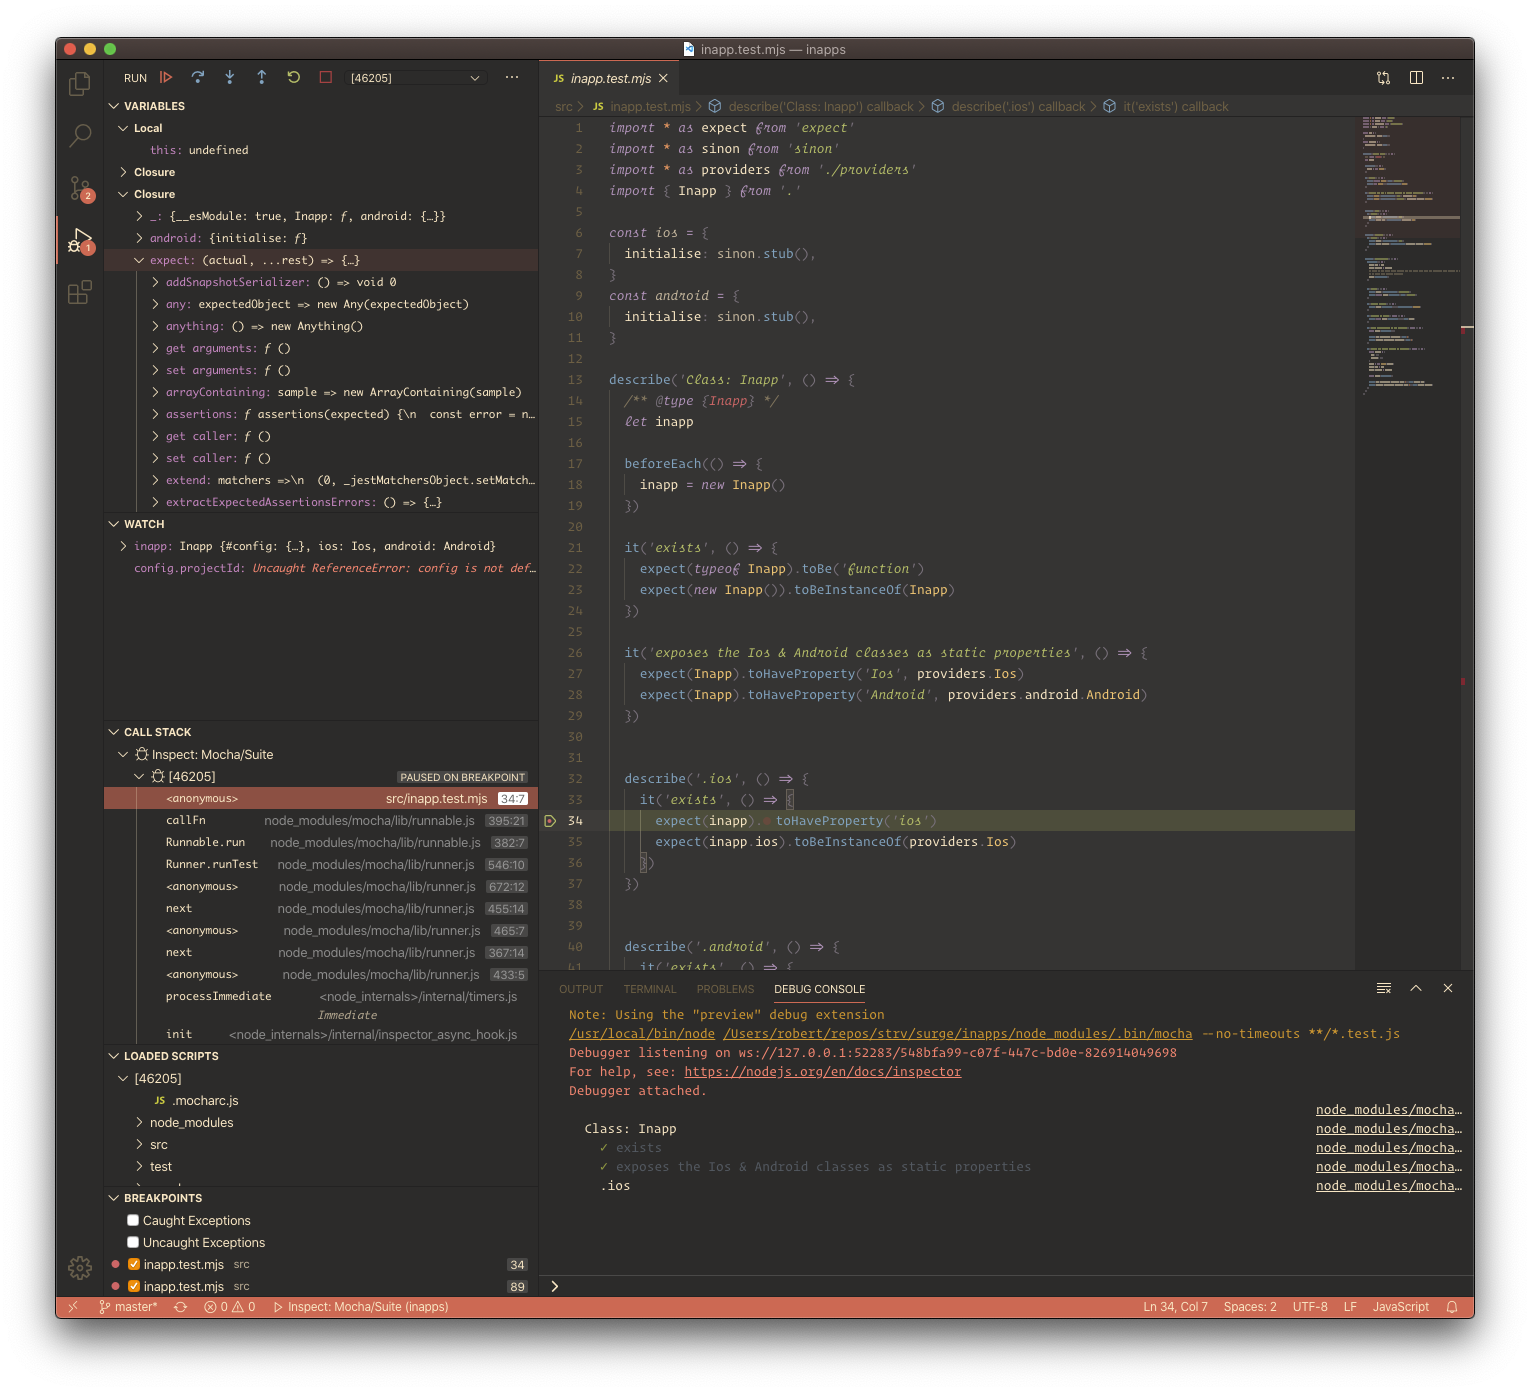Change language mode from JavaScript

[x=1400, y=1307]
